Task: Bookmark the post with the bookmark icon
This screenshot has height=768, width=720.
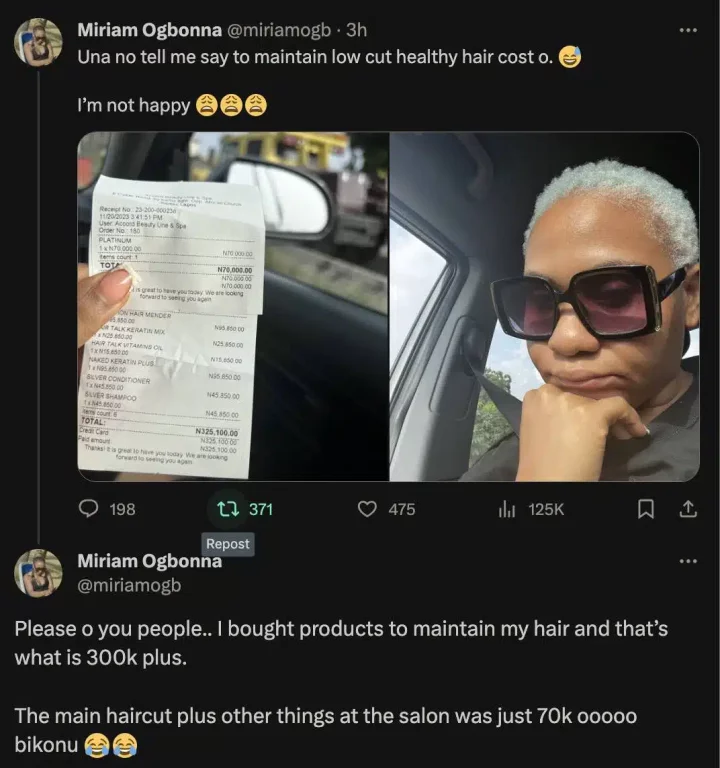Action: pyautogui.click(x=646, y=509)
